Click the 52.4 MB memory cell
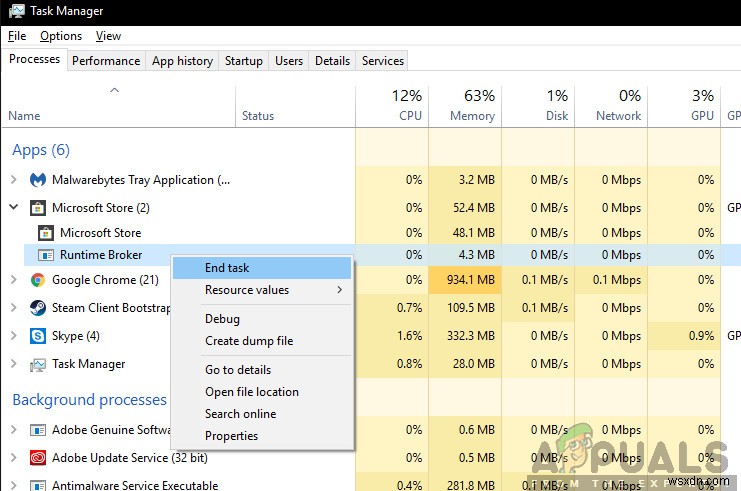 click(465, 208)
